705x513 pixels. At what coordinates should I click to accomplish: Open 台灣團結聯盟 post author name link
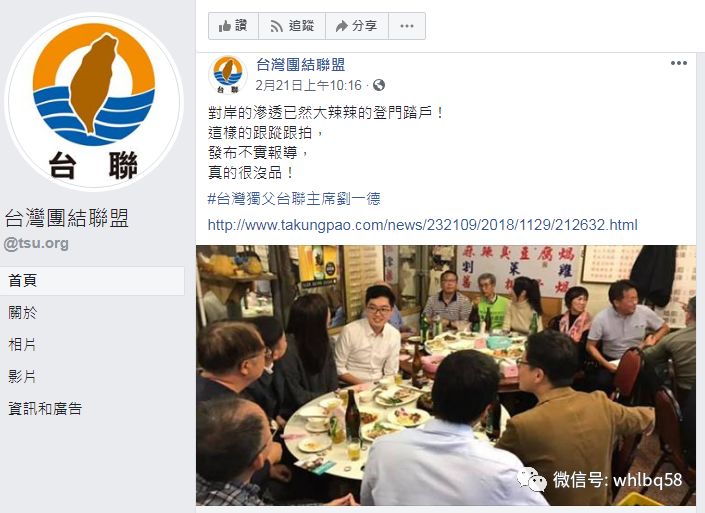[x=301, y=65]
